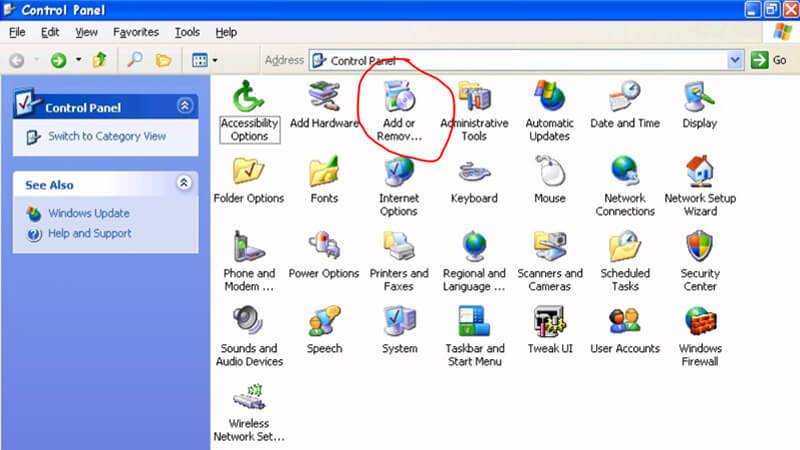The width and height of the screenshot is (800, 450).
Task: Collapse the Control Panel sidebar section
Action: [184, 106]
